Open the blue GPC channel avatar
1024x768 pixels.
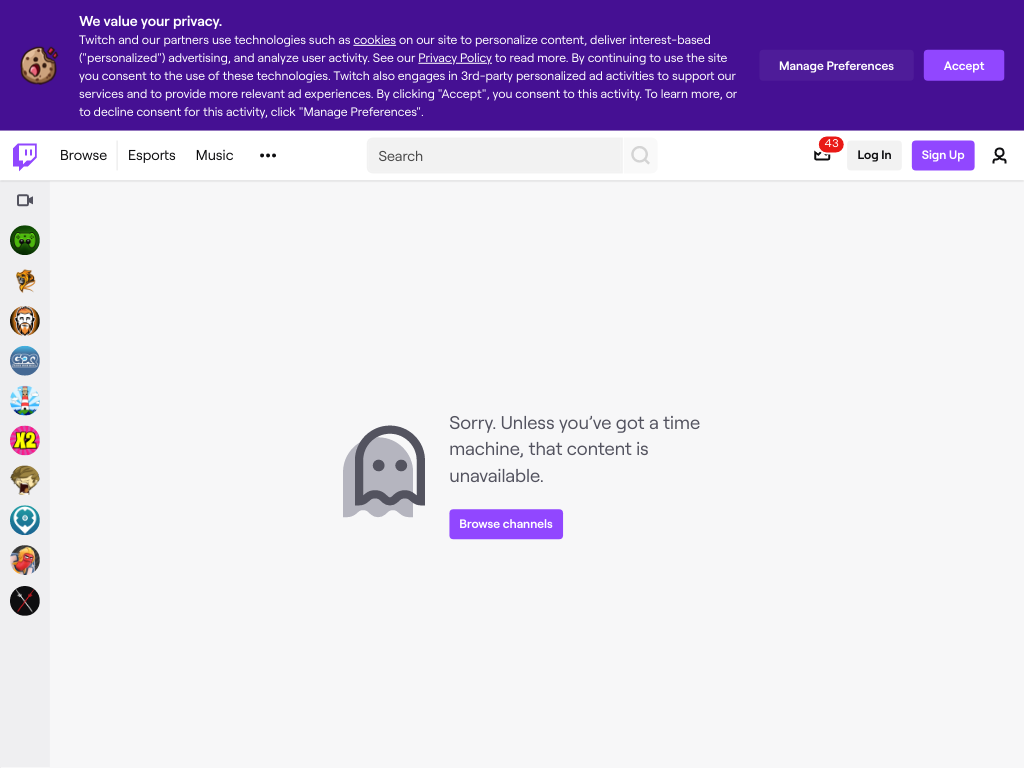pyautogui.click(x=25, y=360)
